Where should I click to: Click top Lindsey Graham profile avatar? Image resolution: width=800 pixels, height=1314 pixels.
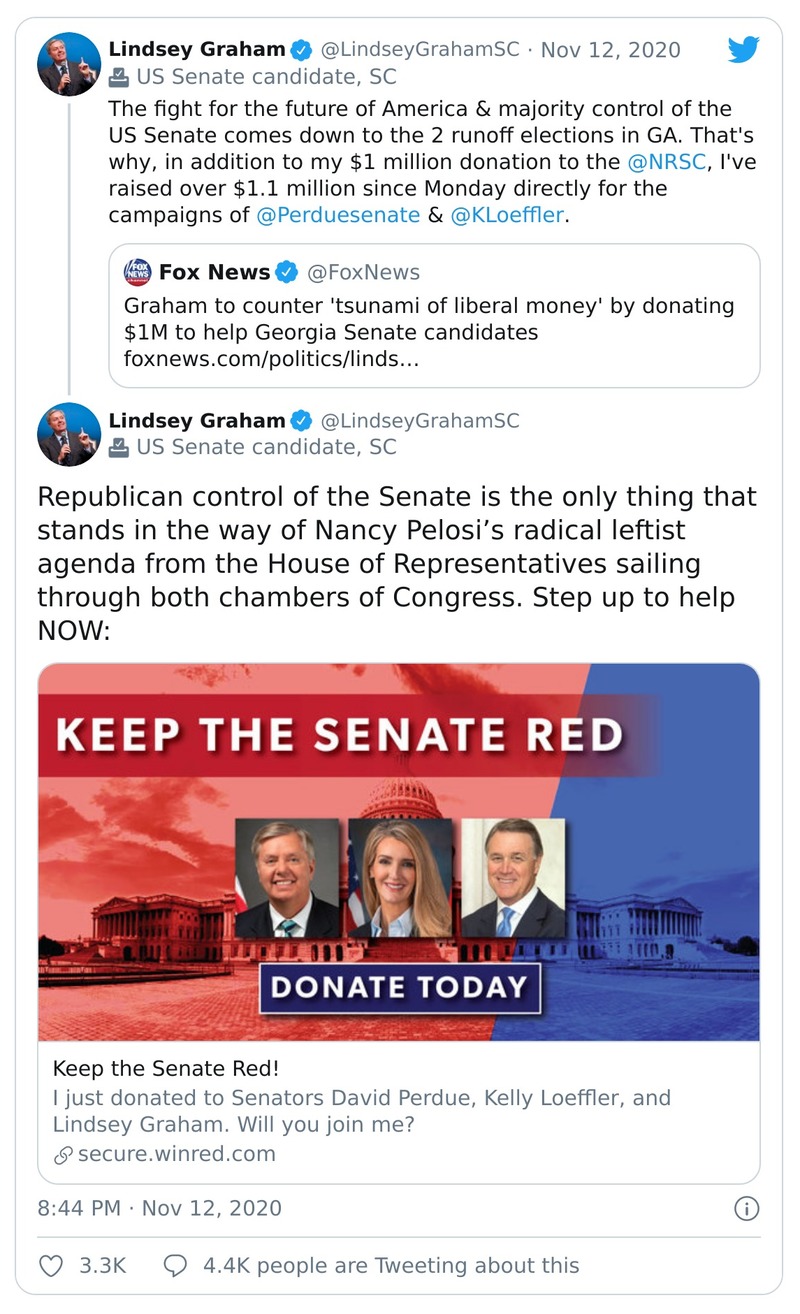pos(69,64)
